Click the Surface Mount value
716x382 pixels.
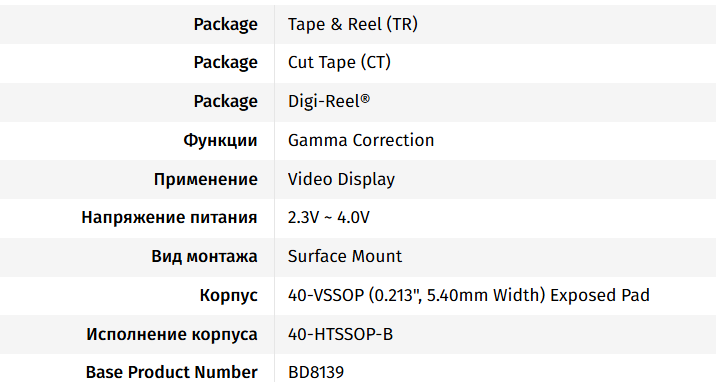click(345, 256)
